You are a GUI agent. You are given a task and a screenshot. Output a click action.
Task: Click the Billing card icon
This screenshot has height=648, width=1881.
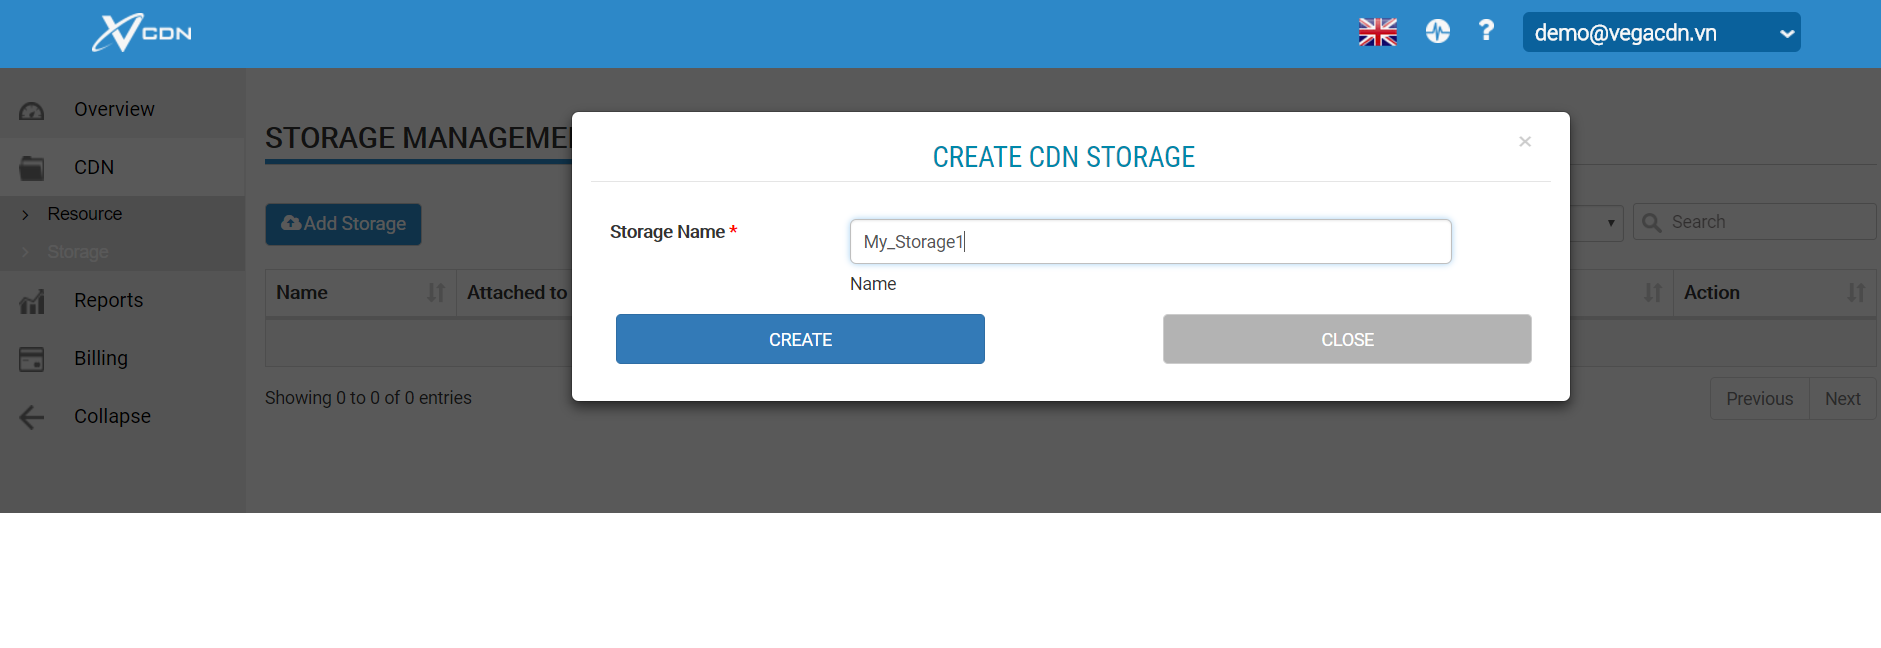pos(32,359)
